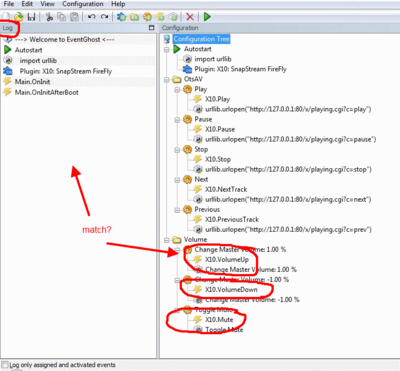Select the Configuration Tree root node
Image resolution: width=400 pixels, height=371 pixels.
(201, 39)
